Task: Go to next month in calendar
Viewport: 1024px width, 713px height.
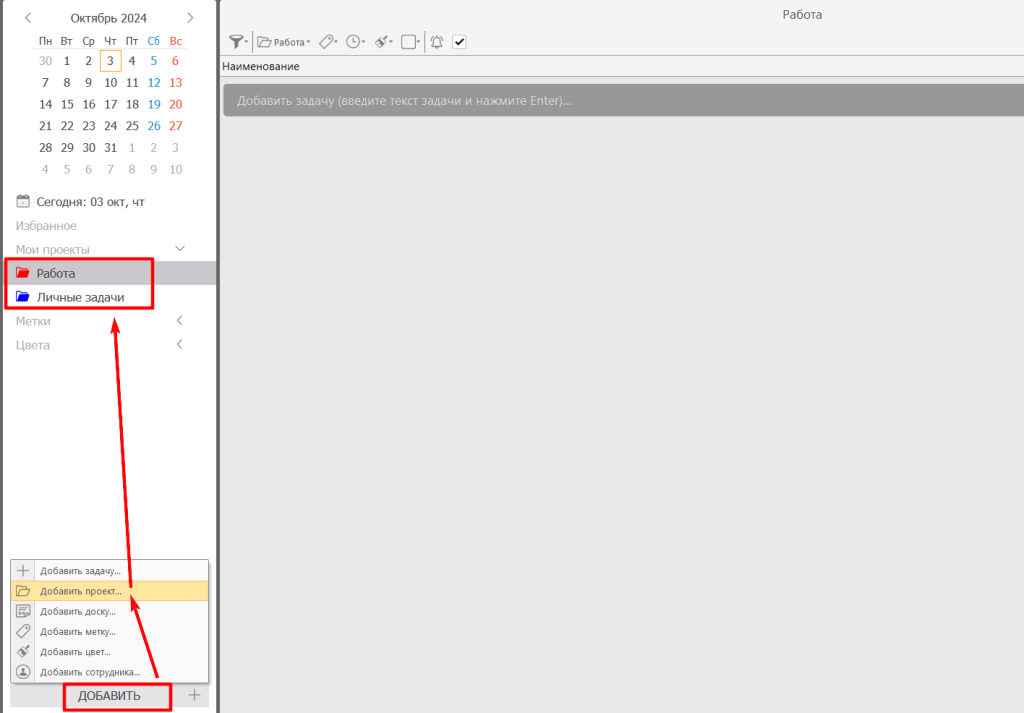Action: (x=190, y=18)
